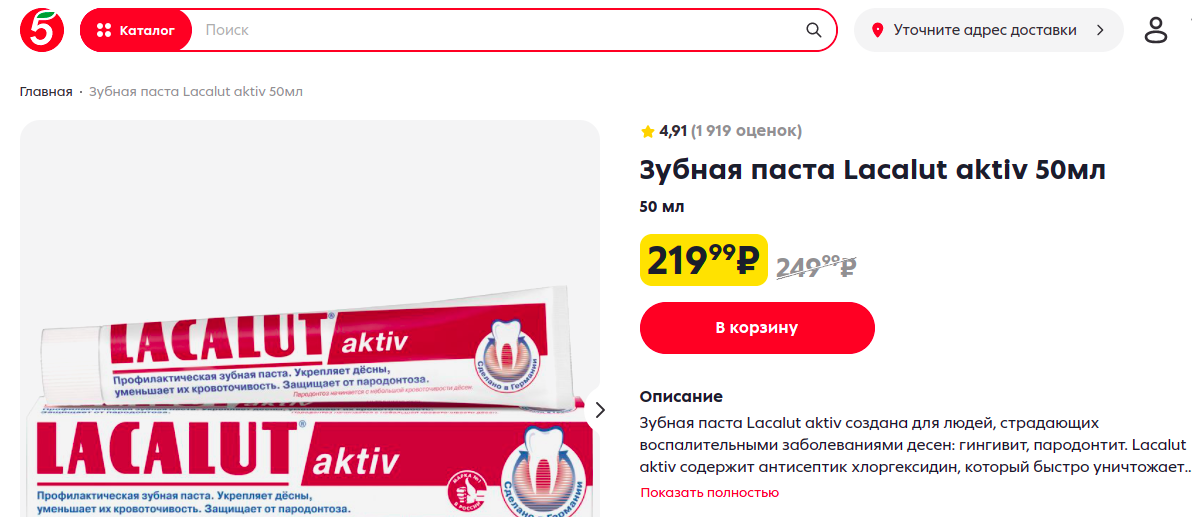Click the search magnifier icon

pyautogui.click(x=813, y=30)
